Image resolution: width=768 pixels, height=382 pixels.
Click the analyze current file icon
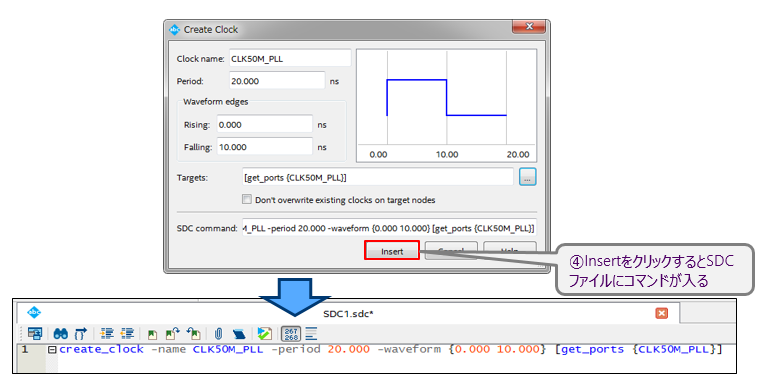(x=265, y=334)
